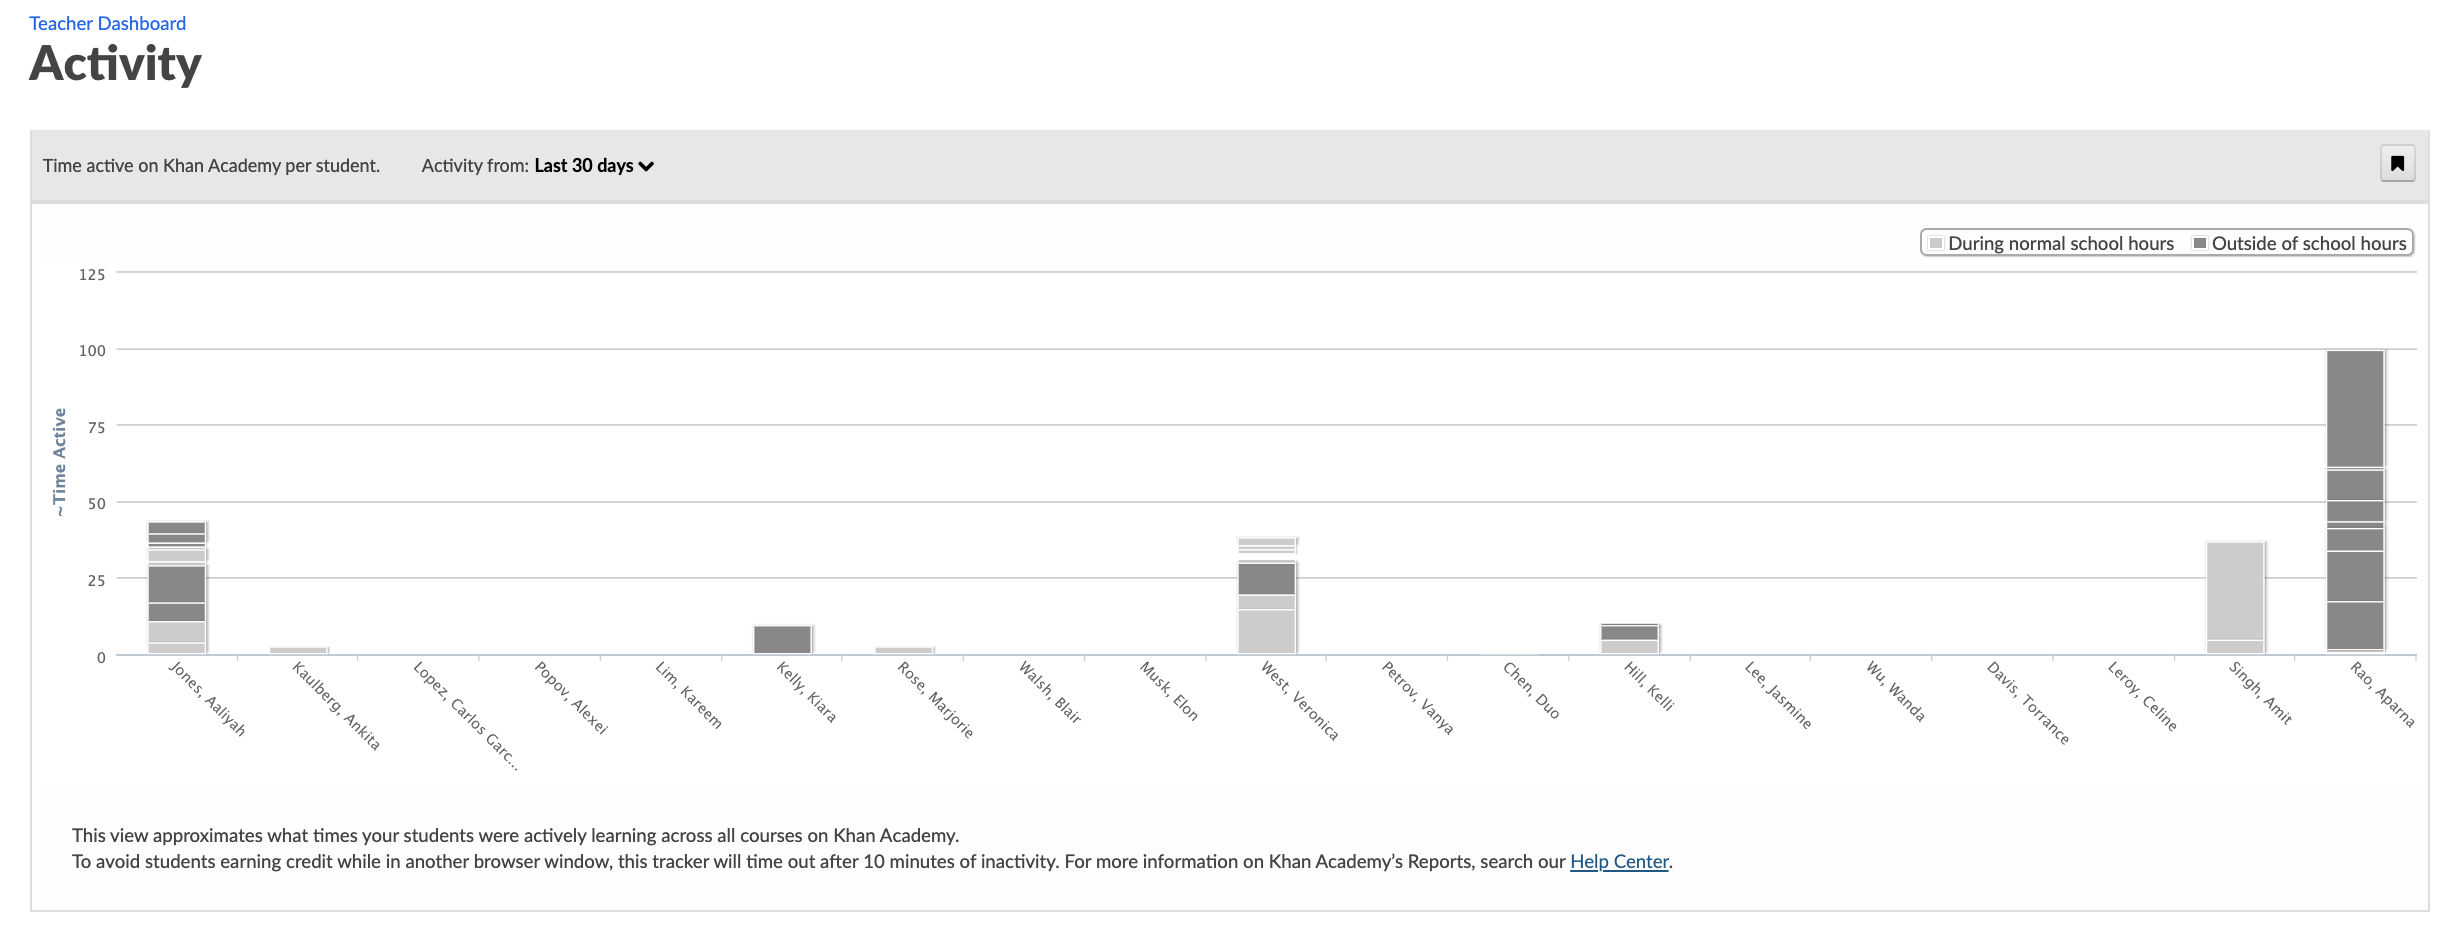
Task: Click the Musk, Elon axis label
Action: click(1168, 691)
